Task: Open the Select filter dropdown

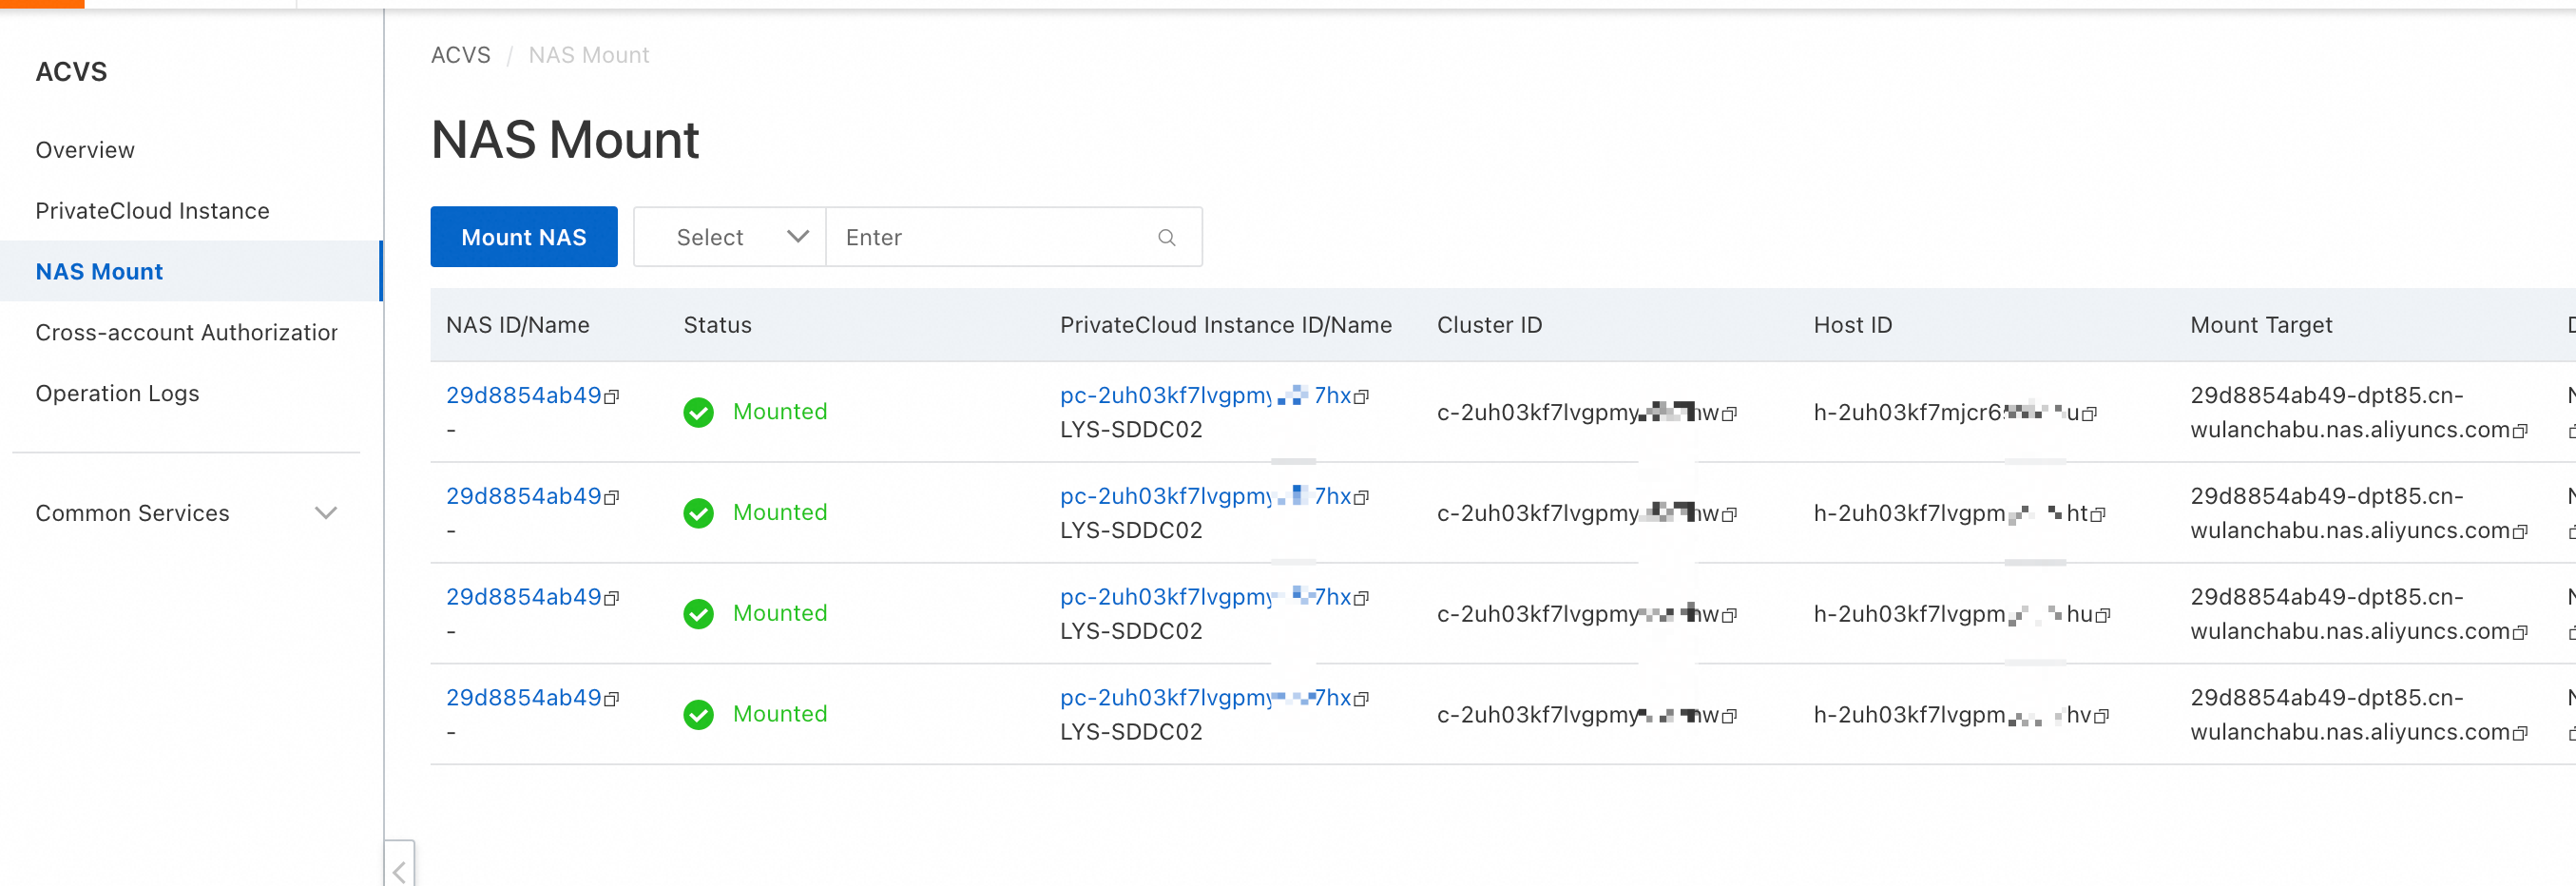Action: coord(729,237)
